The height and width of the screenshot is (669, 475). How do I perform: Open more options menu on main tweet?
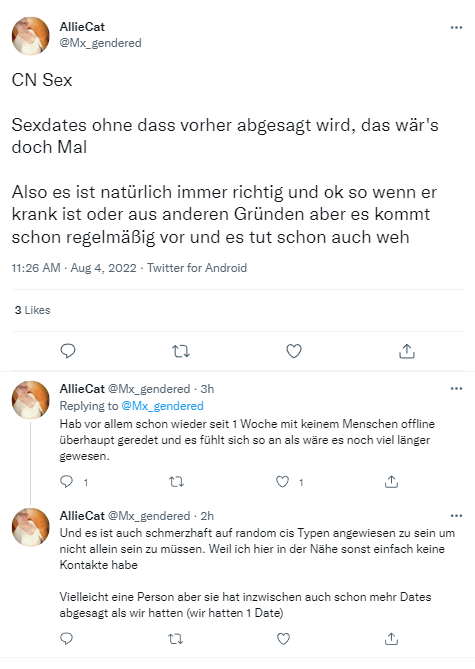tap(456, 27)
